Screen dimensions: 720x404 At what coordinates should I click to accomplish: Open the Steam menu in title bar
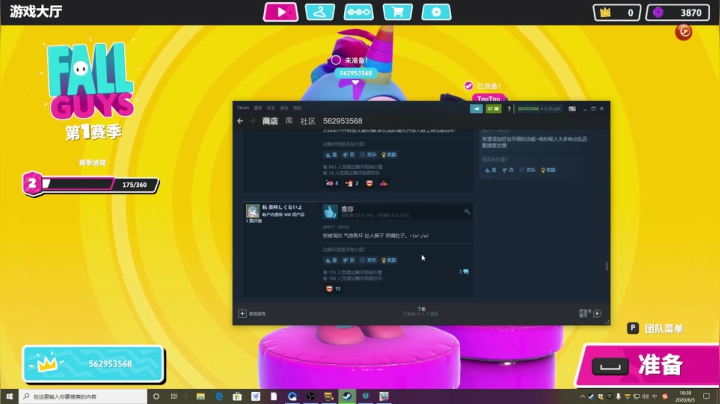pyautogui.click(x=243, y=108)
